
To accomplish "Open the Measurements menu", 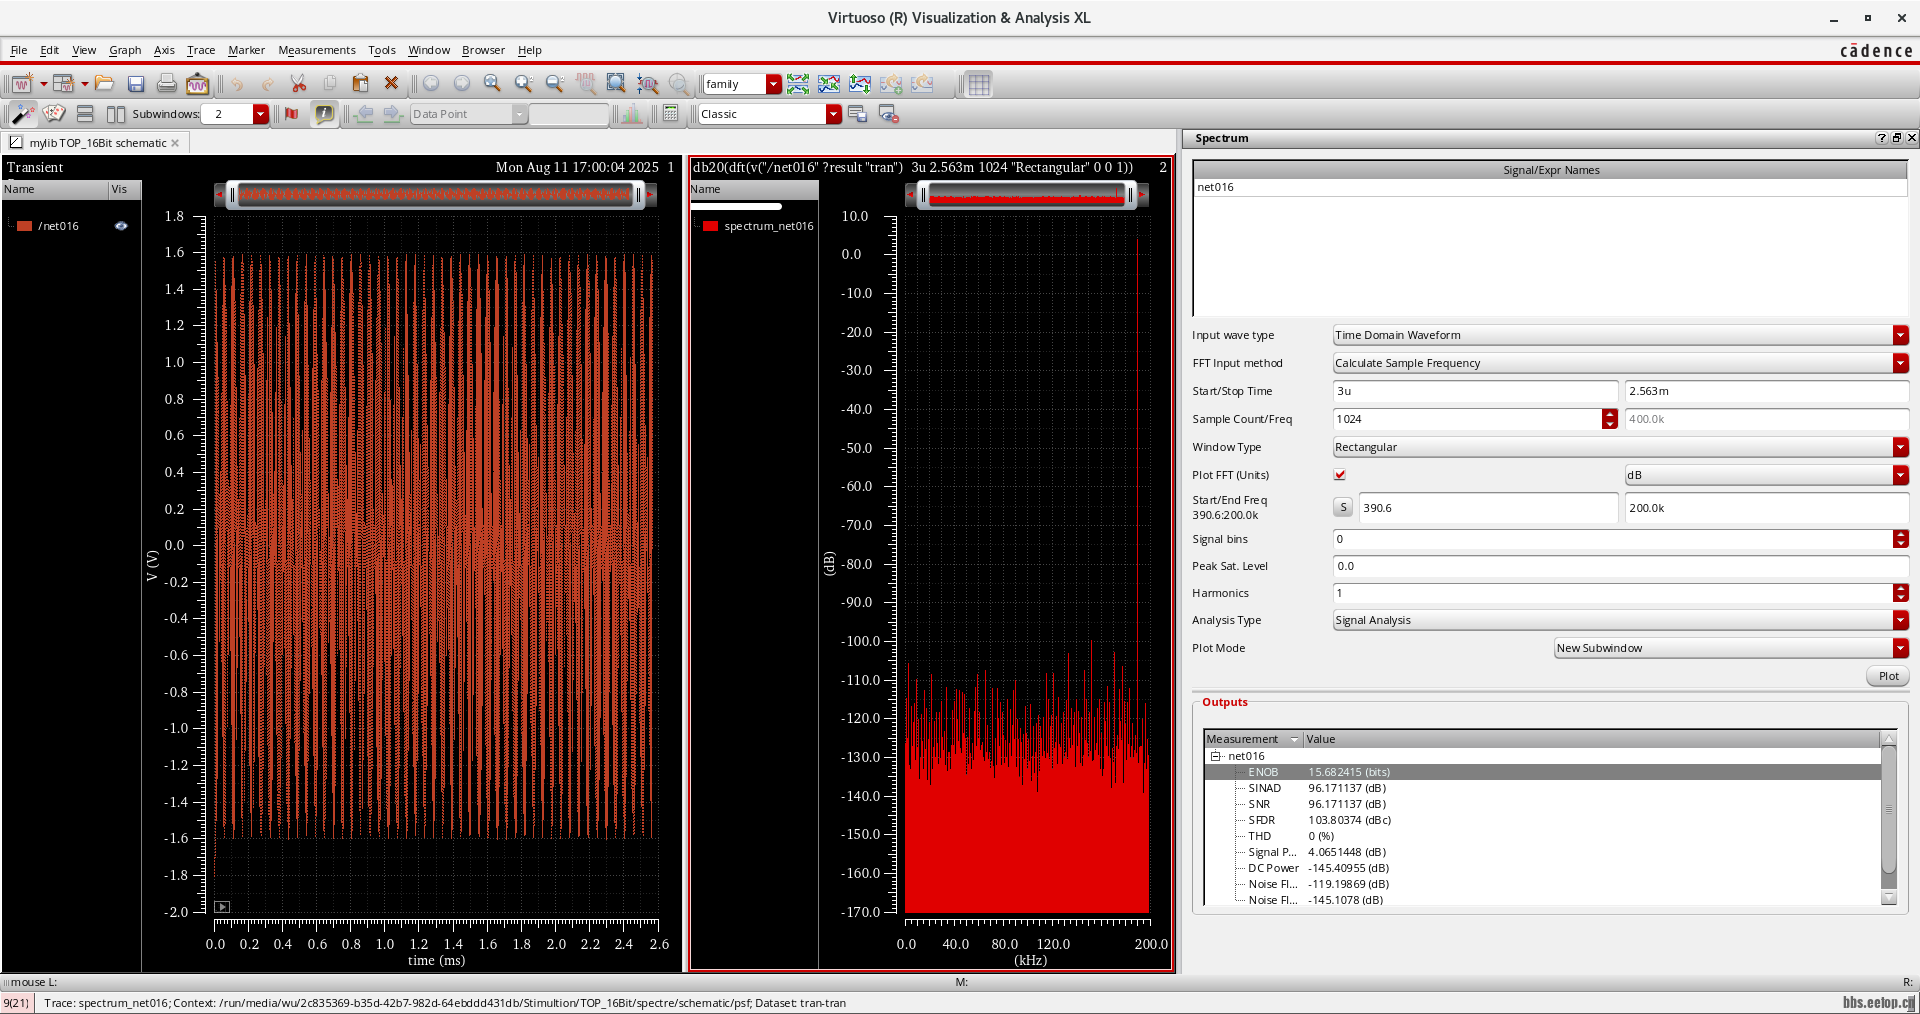I will point(317,50).
